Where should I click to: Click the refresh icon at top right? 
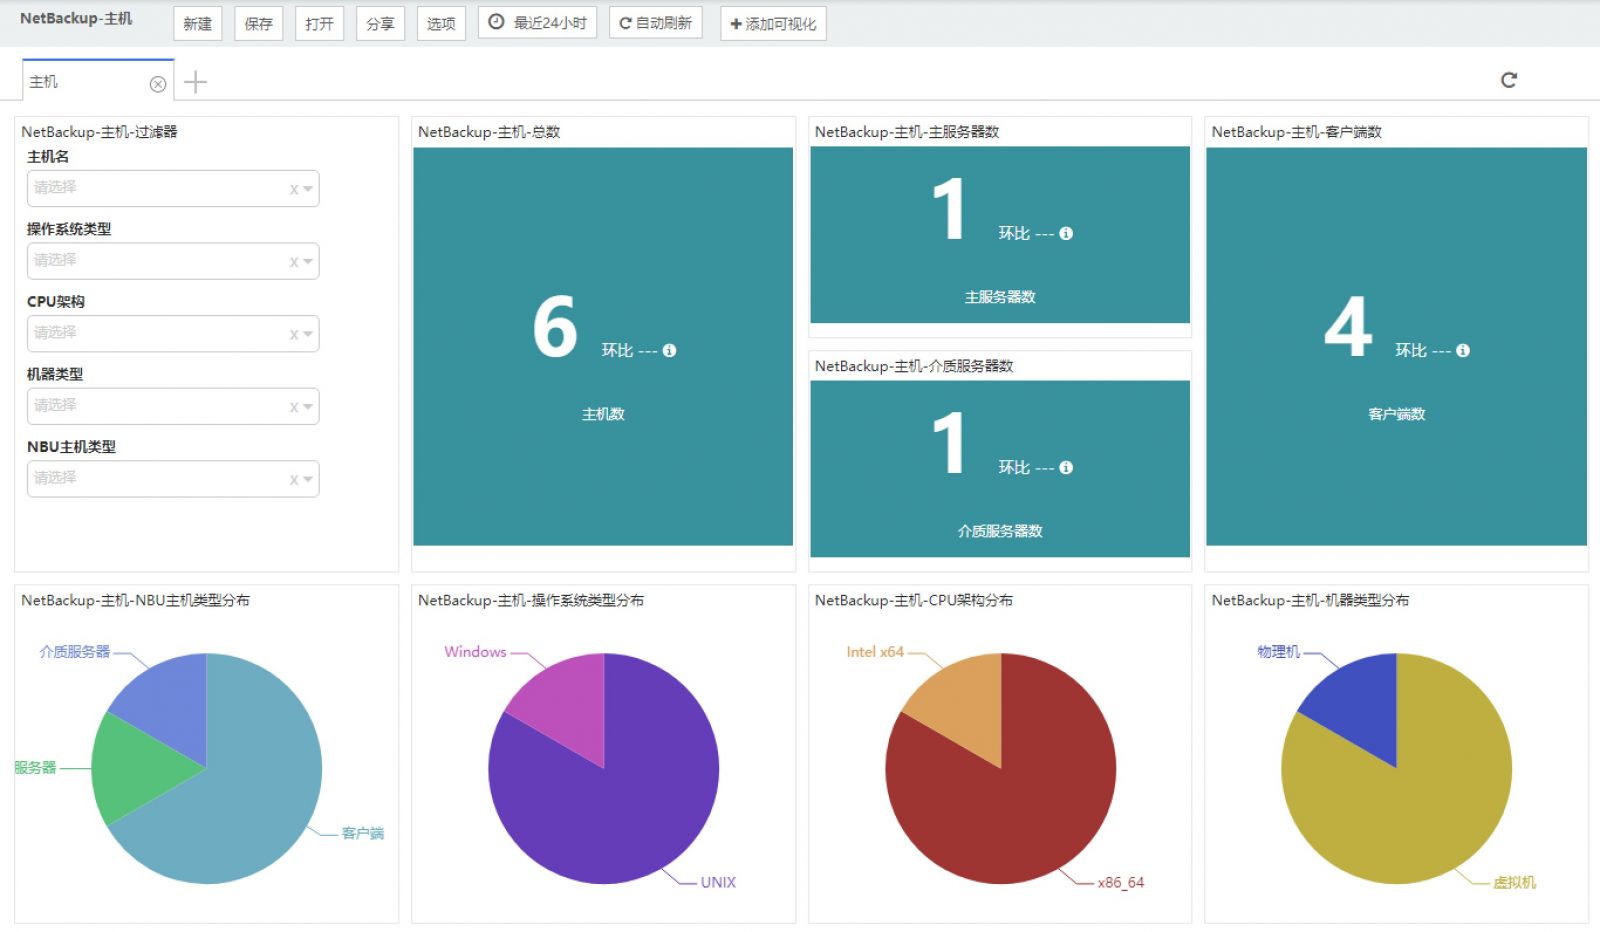pos(1509,80)
